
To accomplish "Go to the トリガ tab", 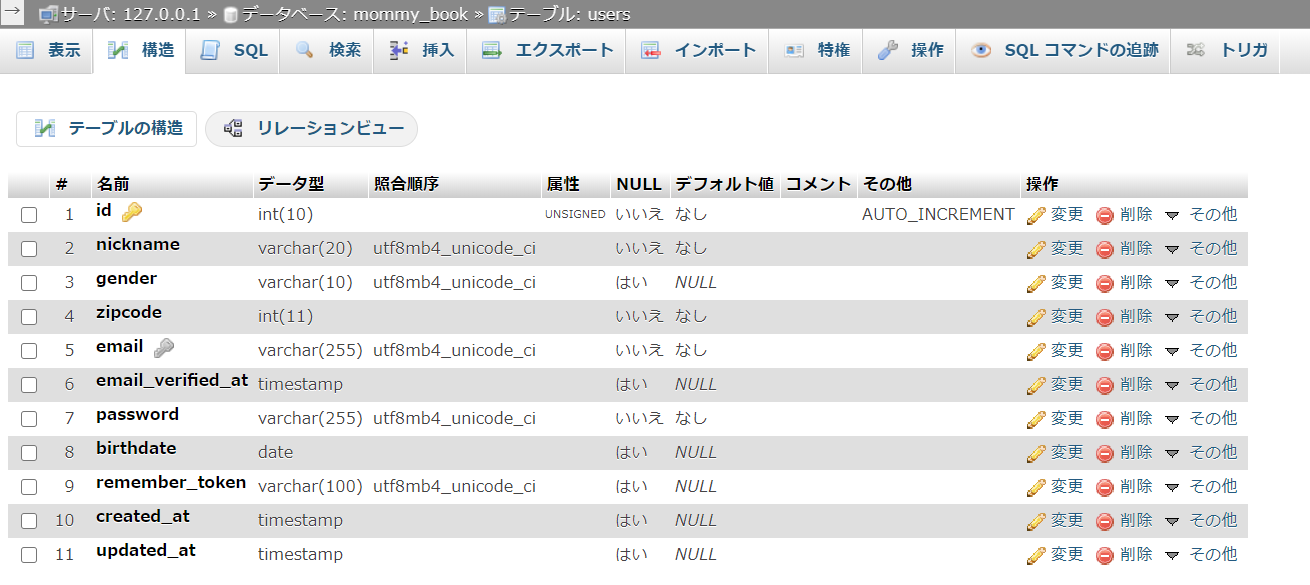I will 1226,50.
